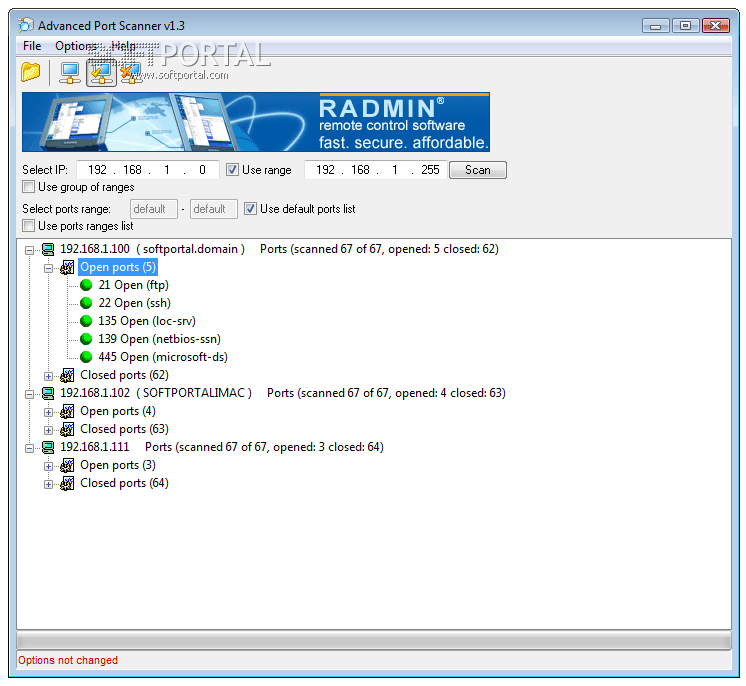Expand the Closed ports (64) node

49,484
